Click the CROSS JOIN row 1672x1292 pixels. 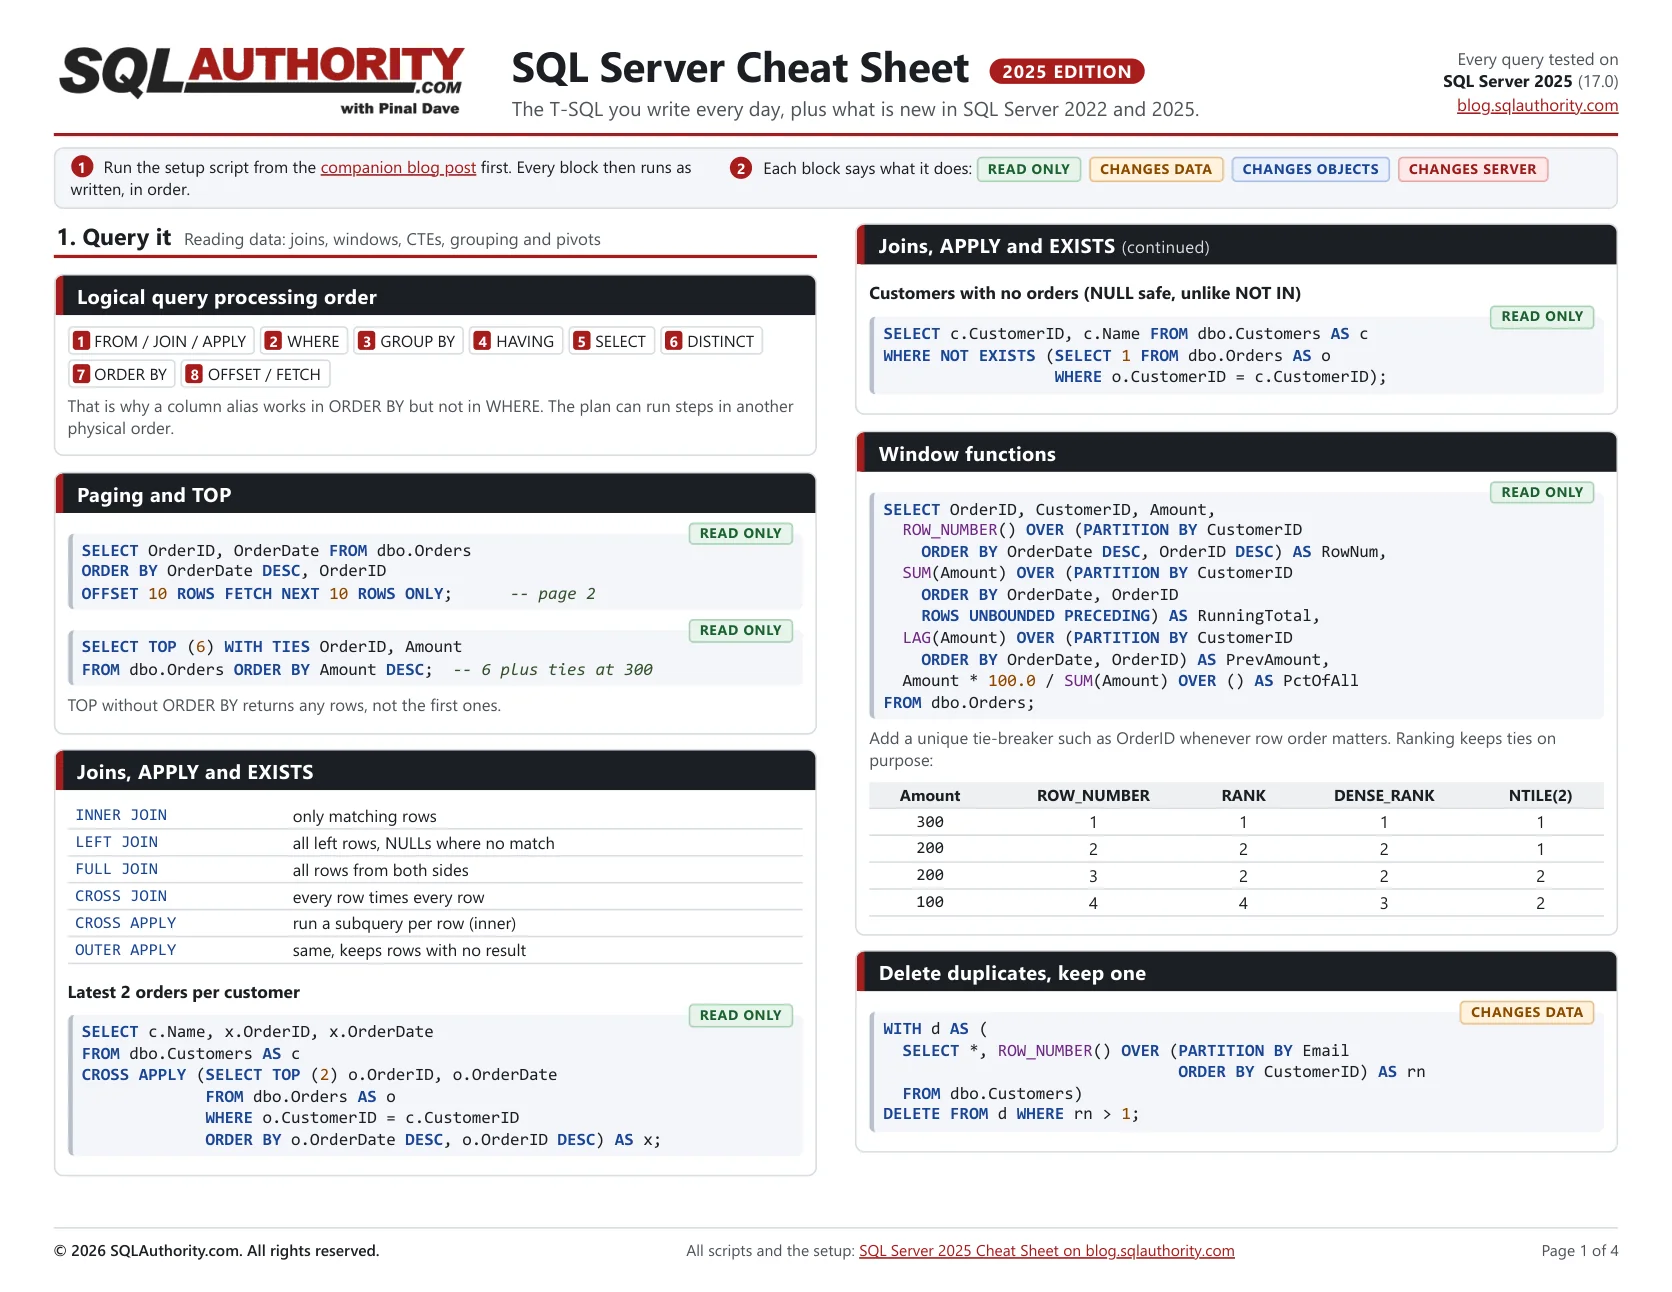[x=436, y=896]
